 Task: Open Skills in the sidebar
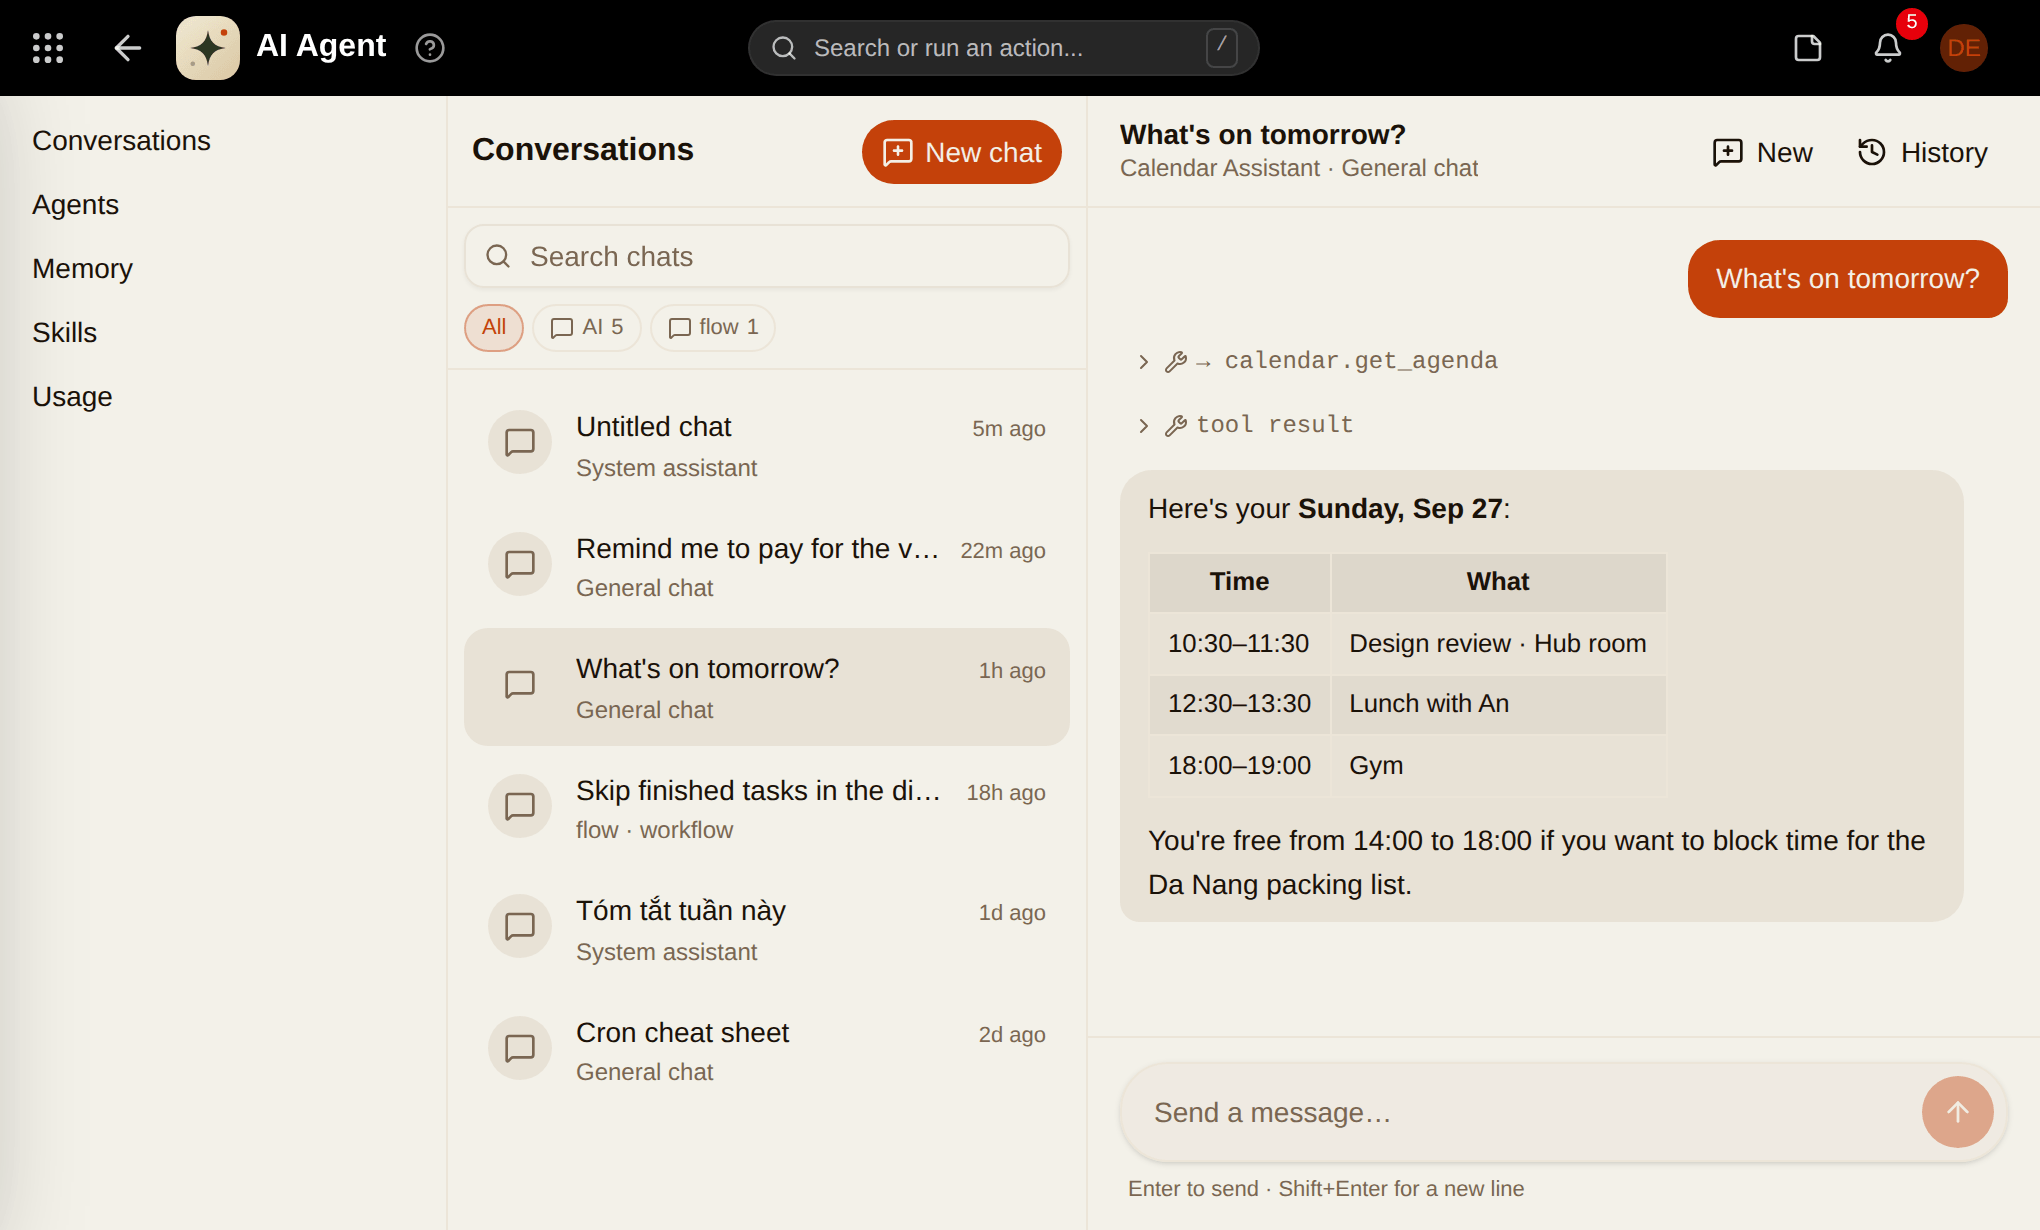tap(65, 333)
